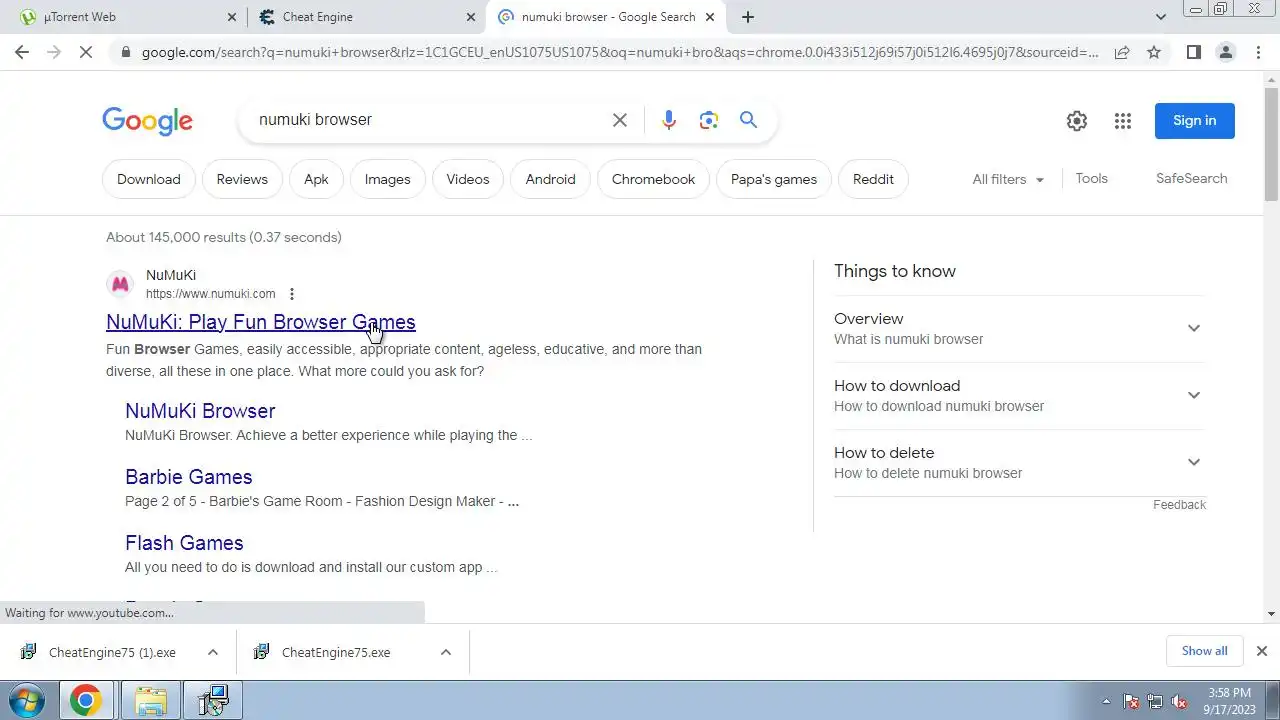Viewport: 1280px width, 720px height.
Task: Start voice search with microphone icon
Action: click(669, 120)
